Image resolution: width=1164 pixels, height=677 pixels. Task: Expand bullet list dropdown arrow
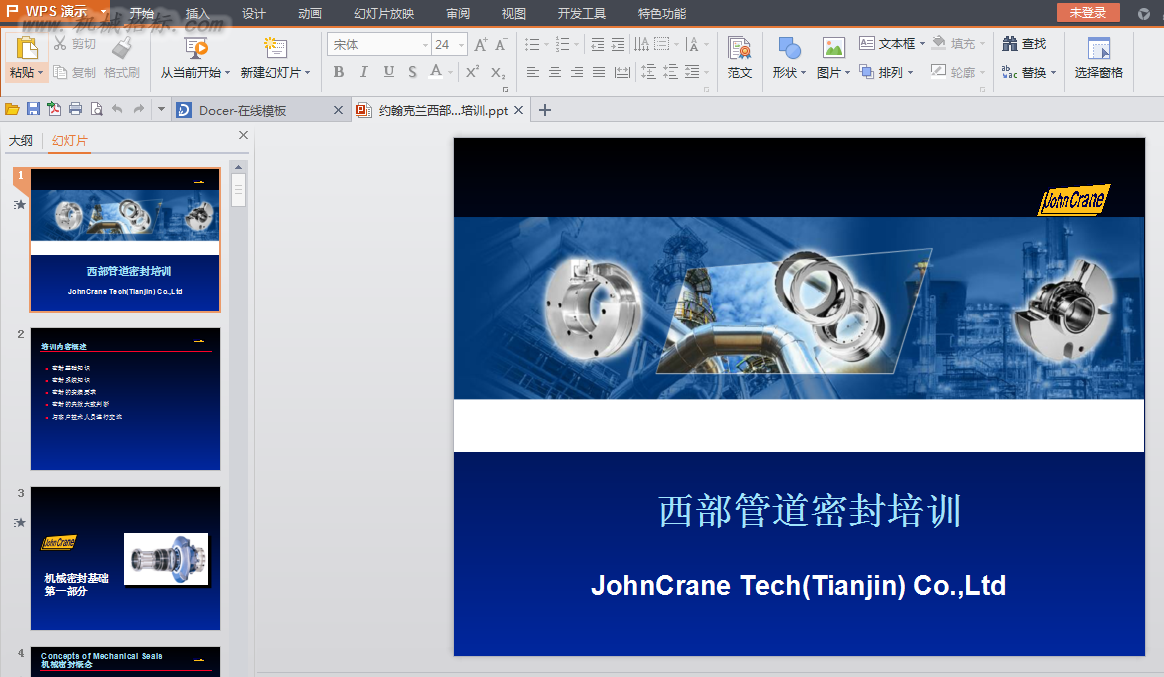tap(546, 45)
